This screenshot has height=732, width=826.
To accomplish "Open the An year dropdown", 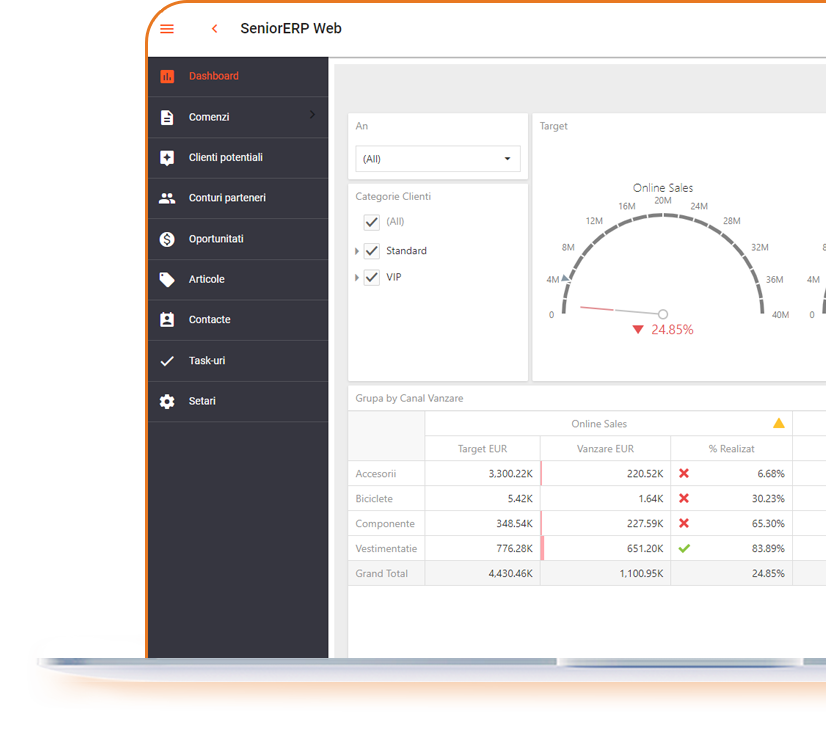I will [438, 159].
